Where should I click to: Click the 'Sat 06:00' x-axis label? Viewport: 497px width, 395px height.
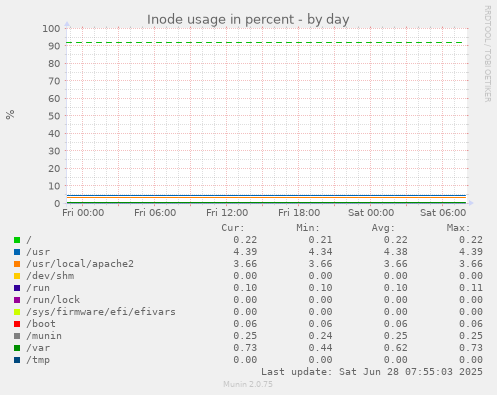click(x=443, y=213)
